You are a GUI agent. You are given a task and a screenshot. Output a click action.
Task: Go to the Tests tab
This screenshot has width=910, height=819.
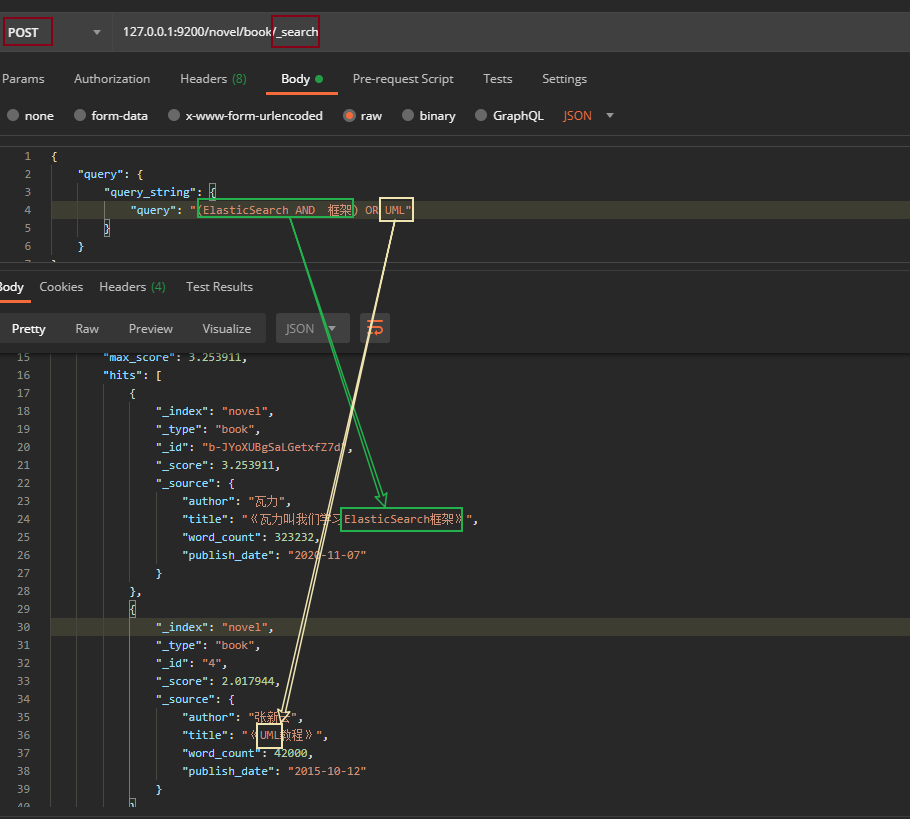(x=497, y=79)
